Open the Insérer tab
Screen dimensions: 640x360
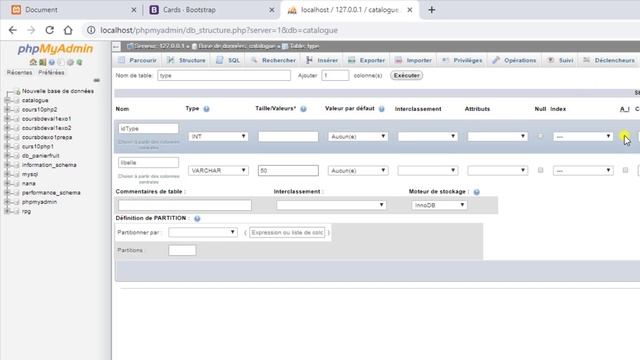coord(322,60)
